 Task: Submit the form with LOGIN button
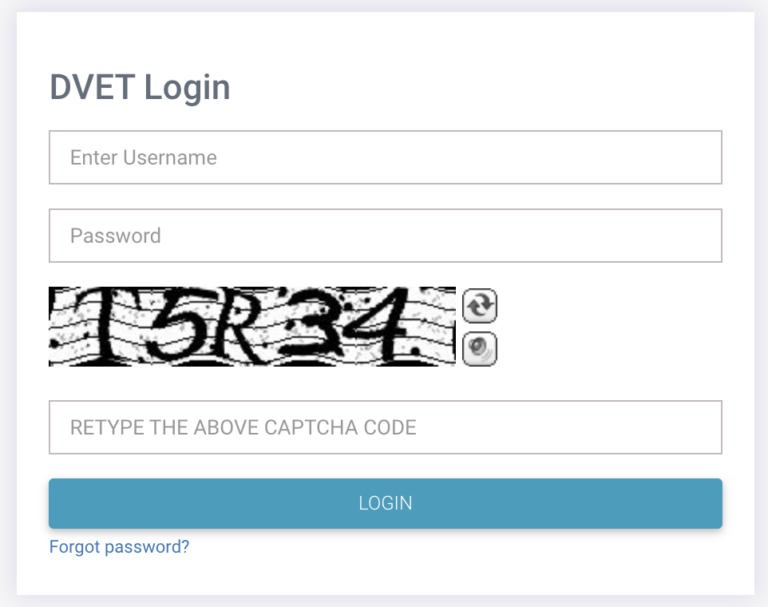pyautogui.click(x=385, y=504)
